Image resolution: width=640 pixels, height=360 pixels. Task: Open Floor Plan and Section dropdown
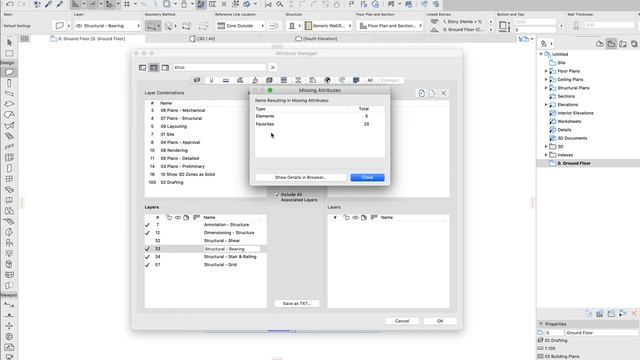point(390,26)
